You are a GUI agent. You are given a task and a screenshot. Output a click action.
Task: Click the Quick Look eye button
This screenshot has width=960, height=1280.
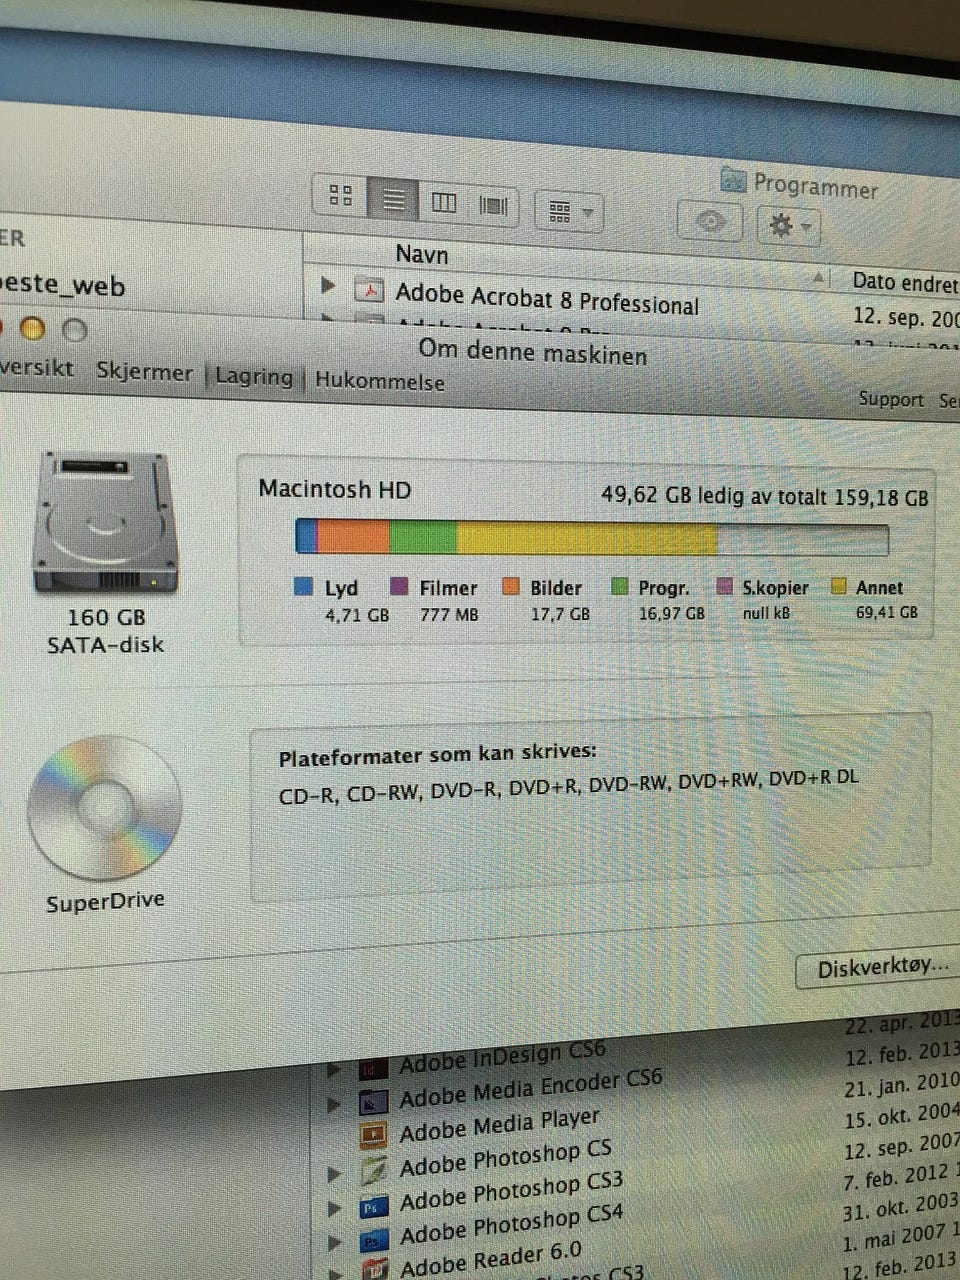(x=710, y=221)
